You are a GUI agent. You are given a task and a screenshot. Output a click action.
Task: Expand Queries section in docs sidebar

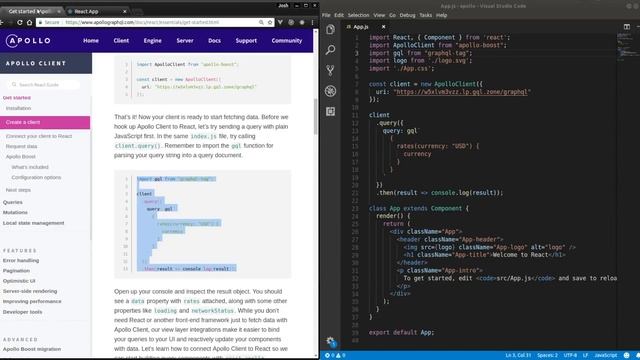(13, 202)
